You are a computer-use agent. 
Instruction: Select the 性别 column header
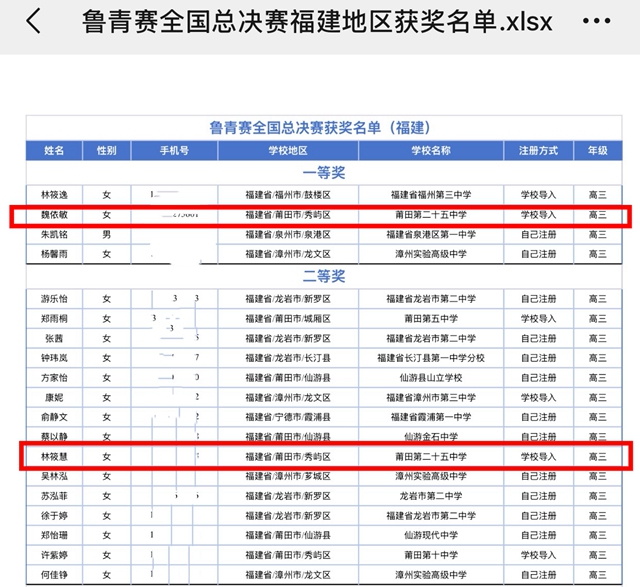click(x=106, y=151)
